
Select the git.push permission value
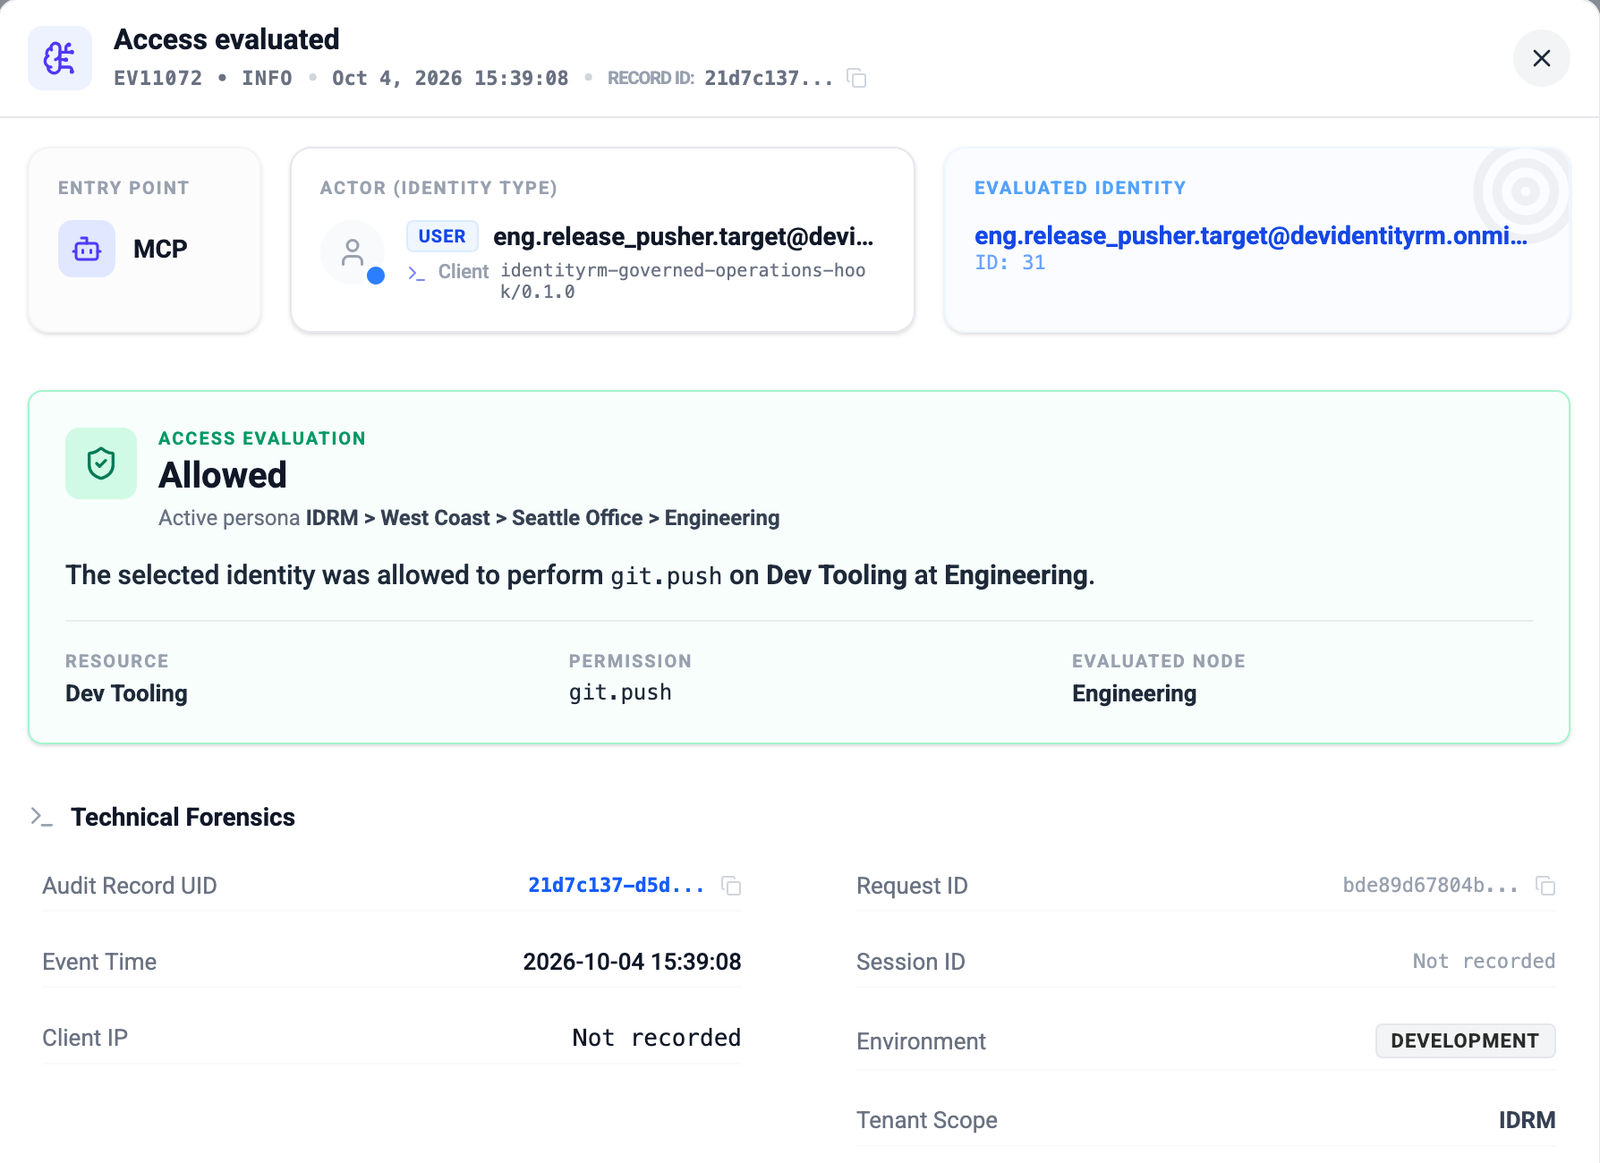(620, 692)
